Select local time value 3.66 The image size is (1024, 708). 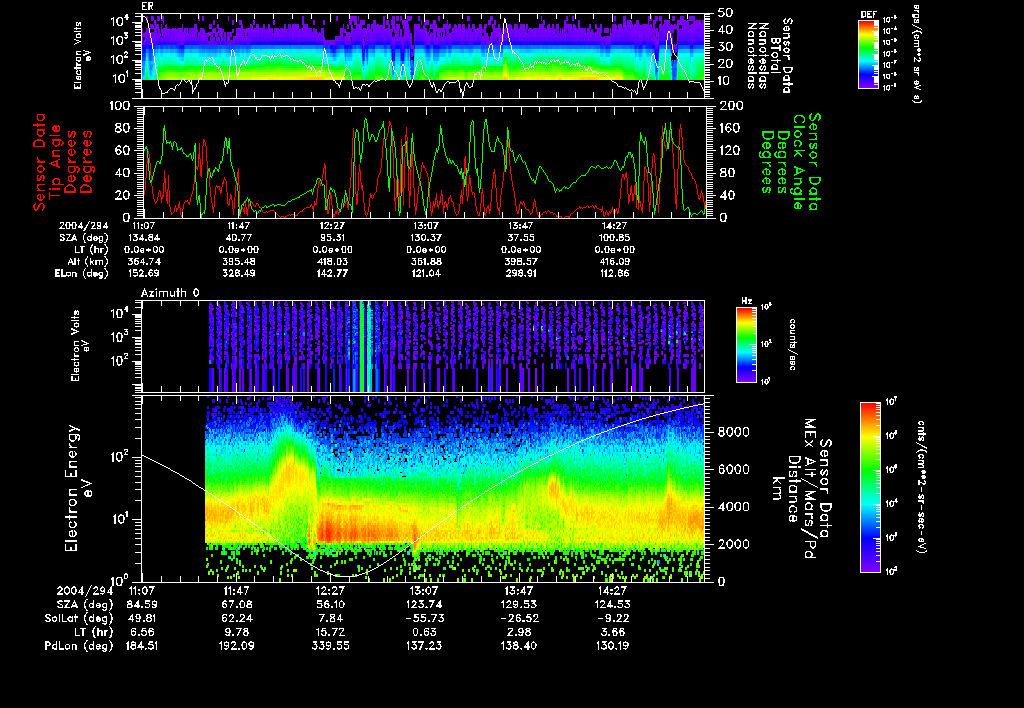point(613,632)
